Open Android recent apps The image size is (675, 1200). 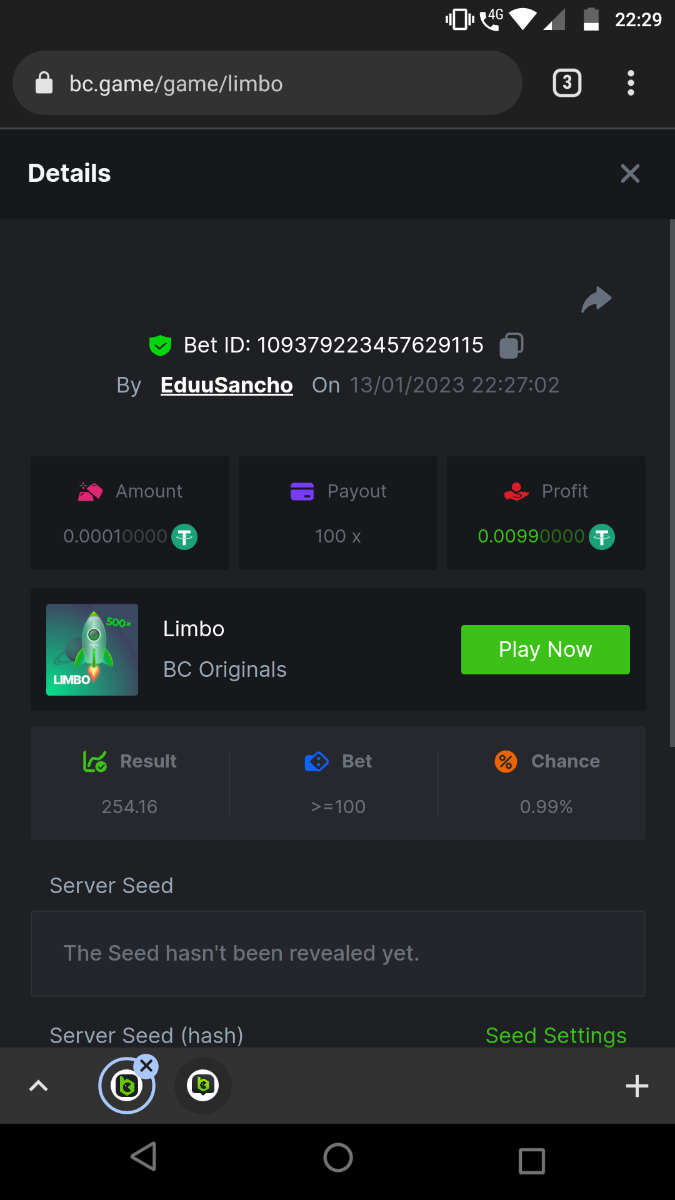point(531,1159)
